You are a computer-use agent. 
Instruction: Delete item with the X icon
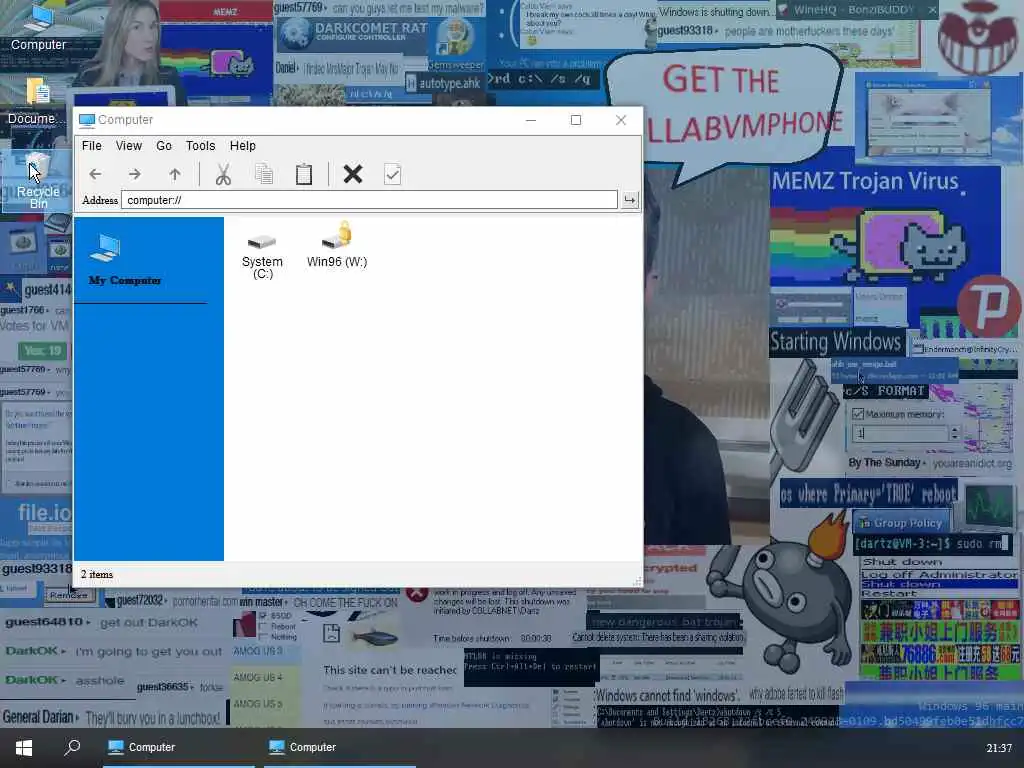tap(353, 174)
